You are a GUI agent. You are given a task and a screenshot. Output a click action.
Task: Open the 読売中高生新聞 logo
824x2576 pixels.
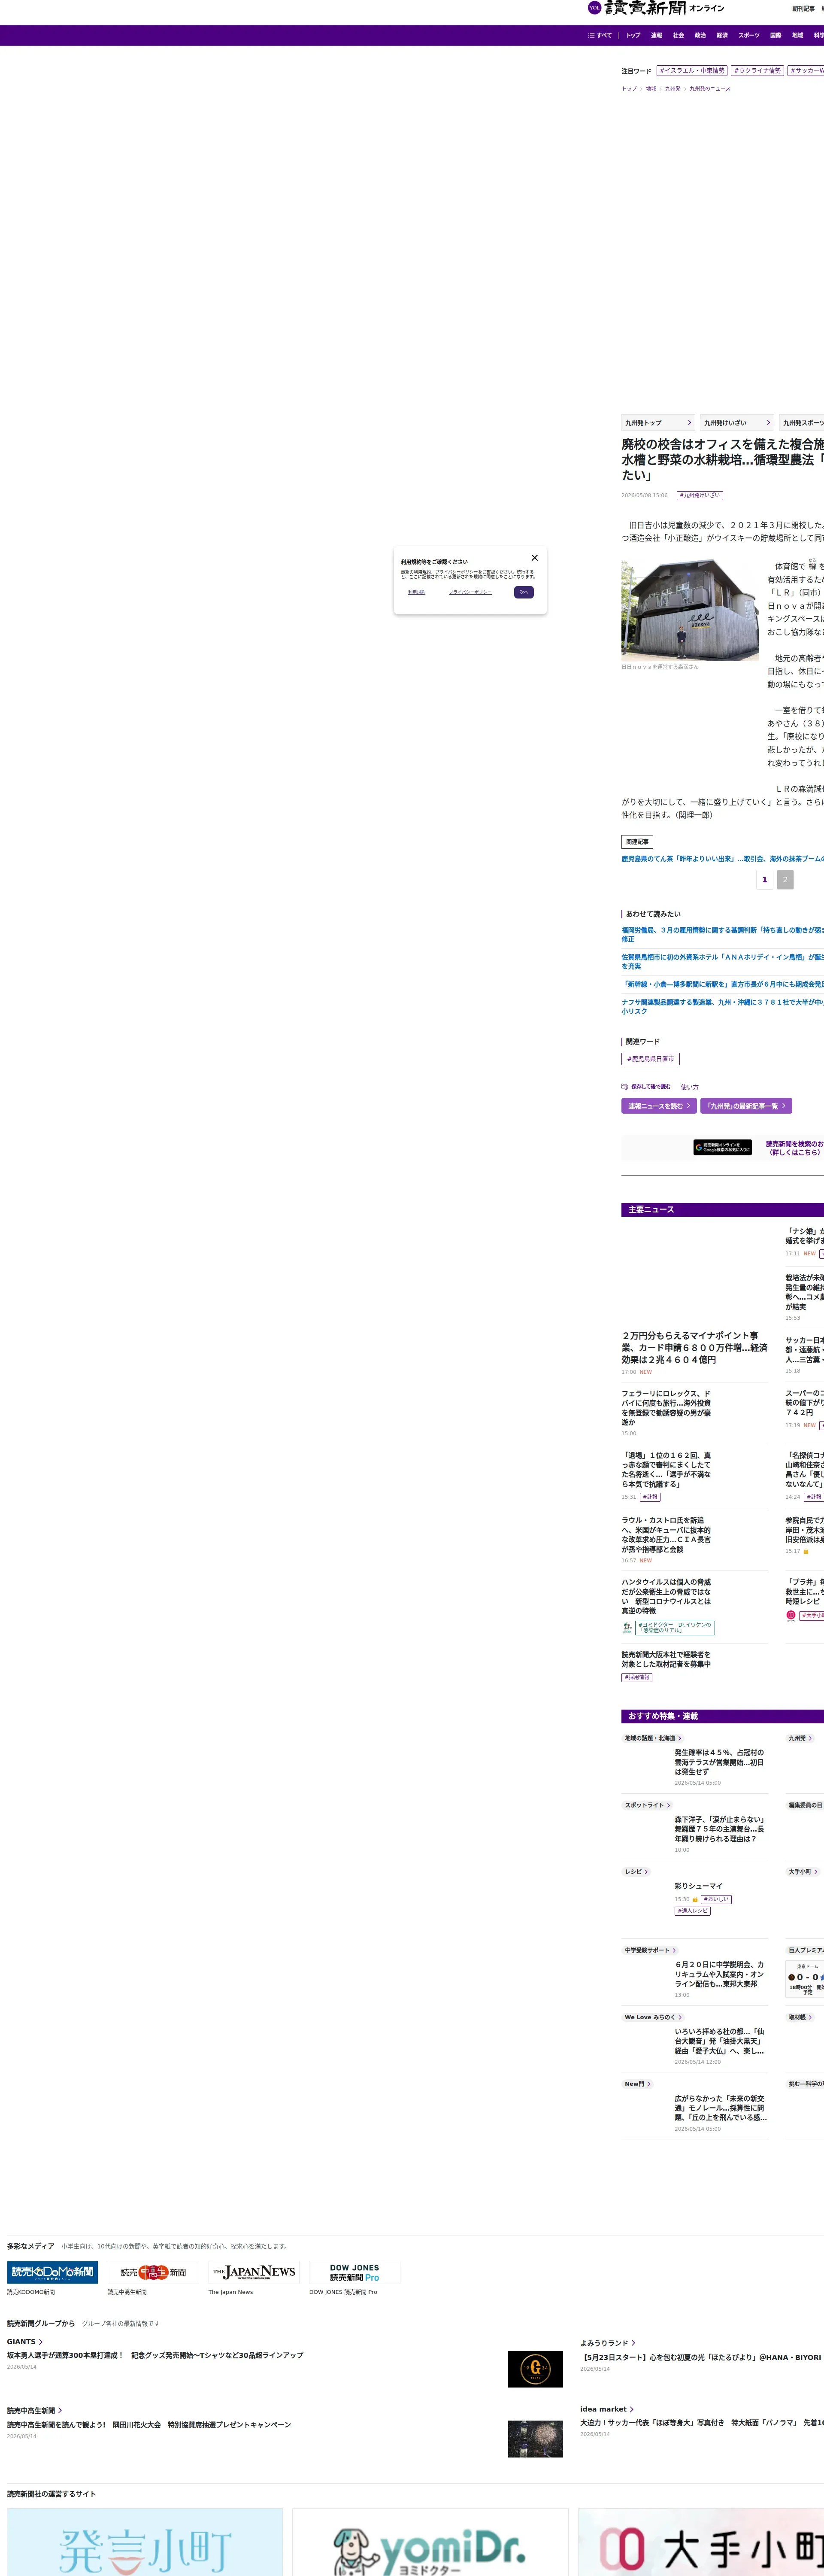coord(153,2272)
